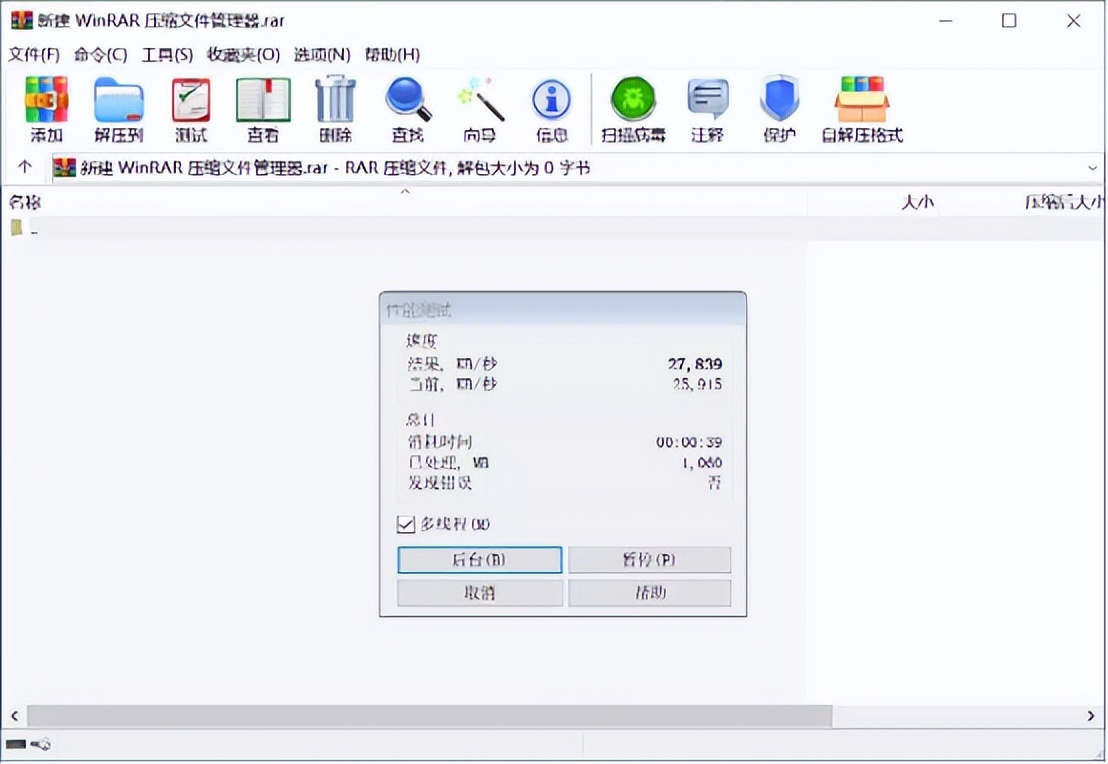The image size is (1108, 764).
Task: Cancel the benchmark with 取消 button
Action: [x=480, y=592]
